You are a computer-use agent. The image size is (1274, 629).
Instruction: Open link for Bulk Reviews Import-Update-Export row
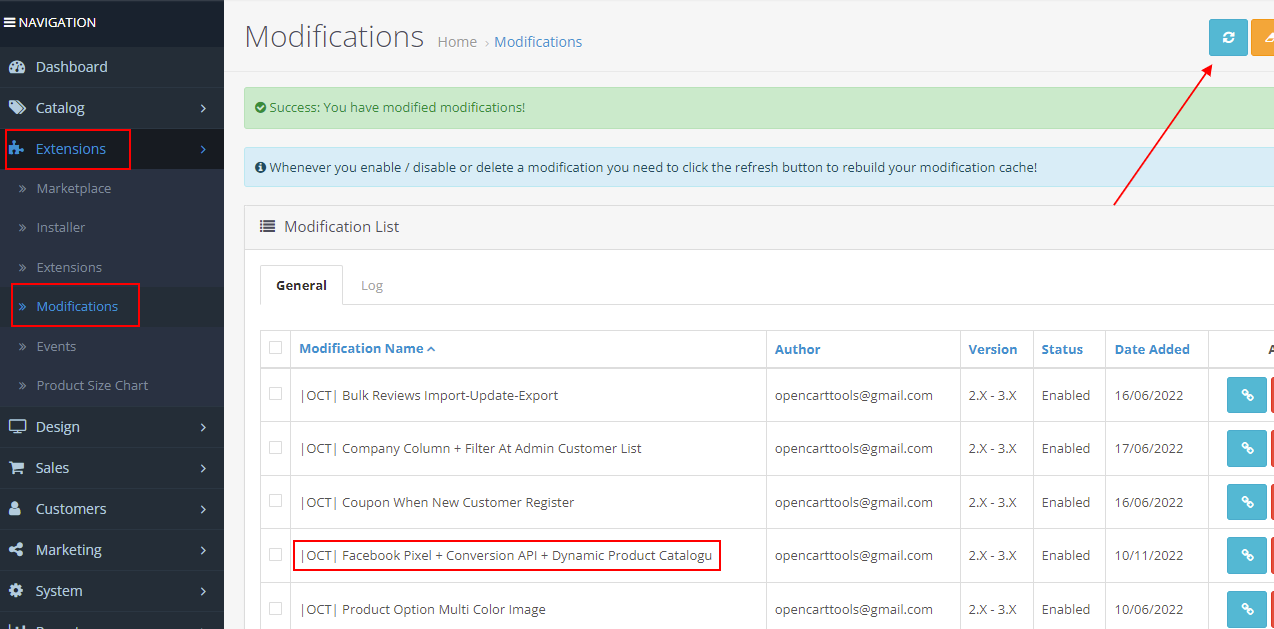[1246, 395]
